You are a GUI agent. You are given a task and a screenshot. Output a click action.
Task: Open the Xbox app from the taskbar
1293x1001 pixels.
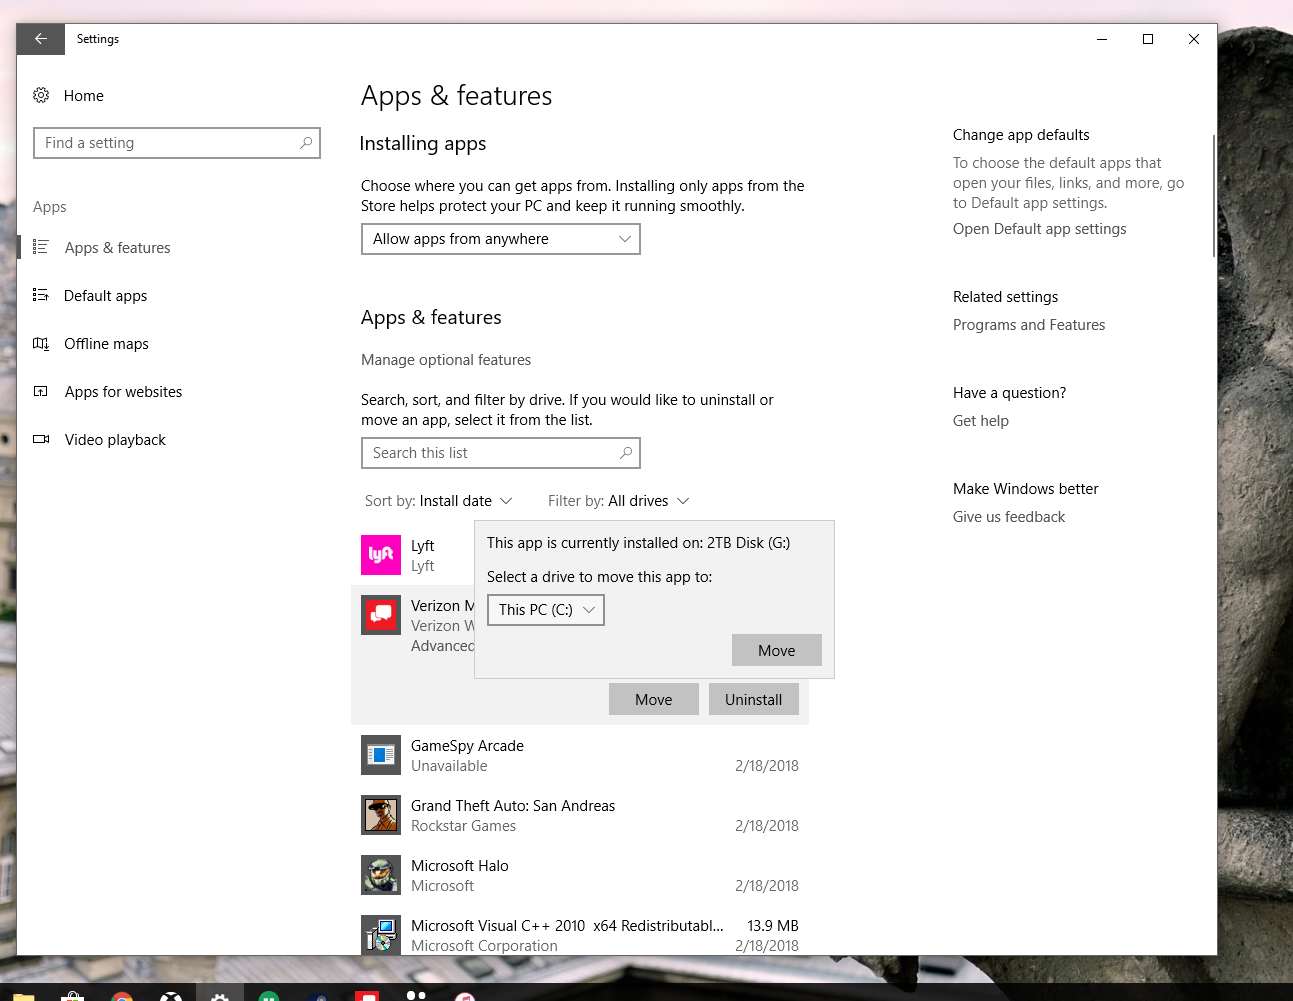(171, 995)
